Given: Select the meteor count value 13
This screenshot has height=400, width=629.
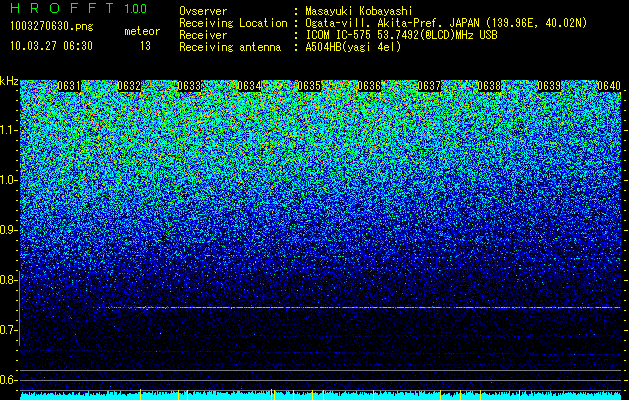Looking at the screenshot, I should click(145, 46).
